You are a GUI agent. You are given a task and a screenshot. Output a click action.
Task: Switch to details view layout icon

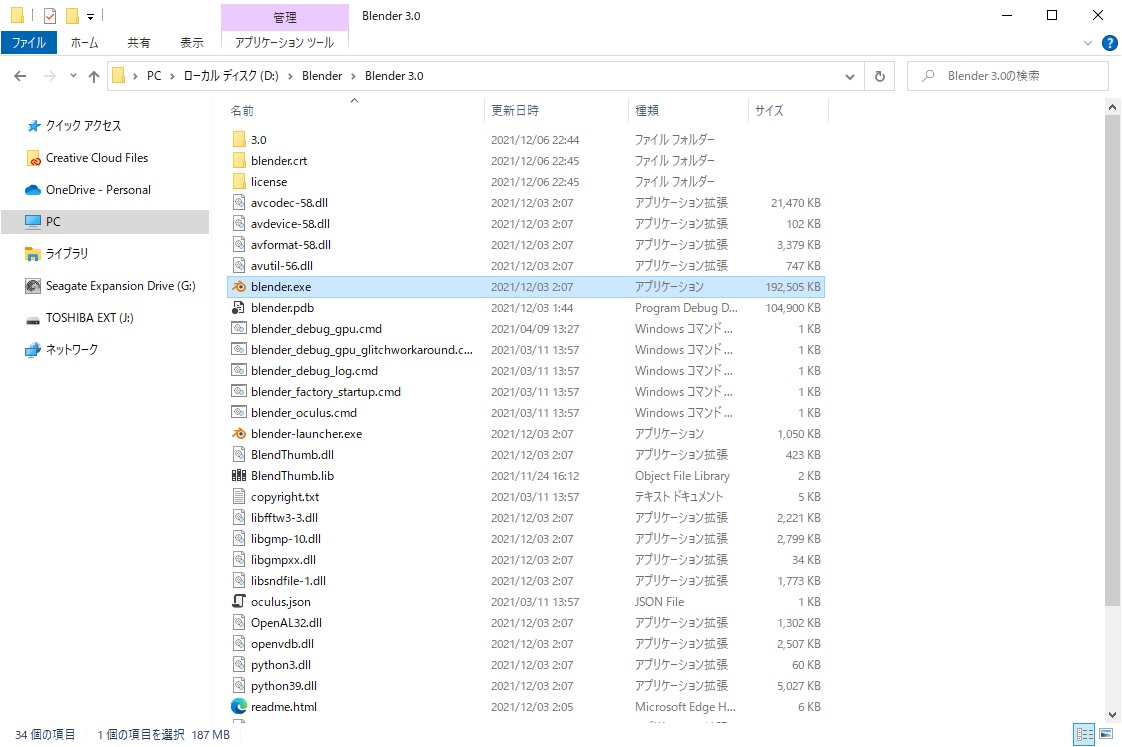tap(1085, 734)
